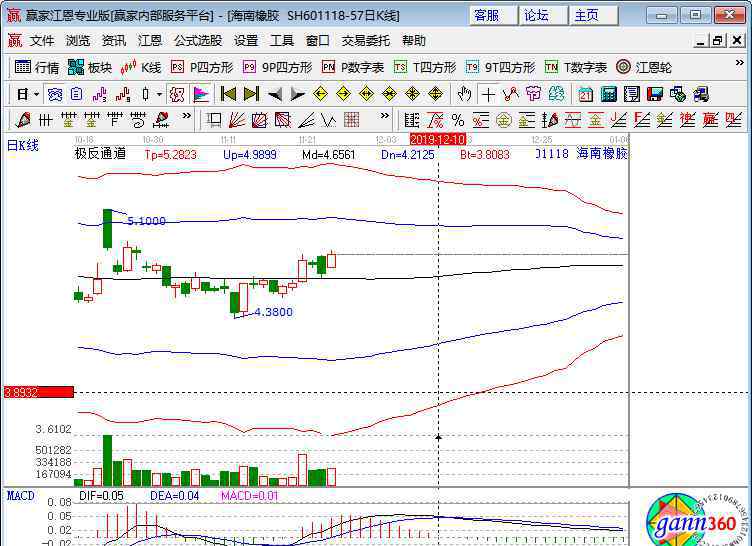Open the T四方形 tool
Screen dimensions: 752x546
[x=425, y=68]
